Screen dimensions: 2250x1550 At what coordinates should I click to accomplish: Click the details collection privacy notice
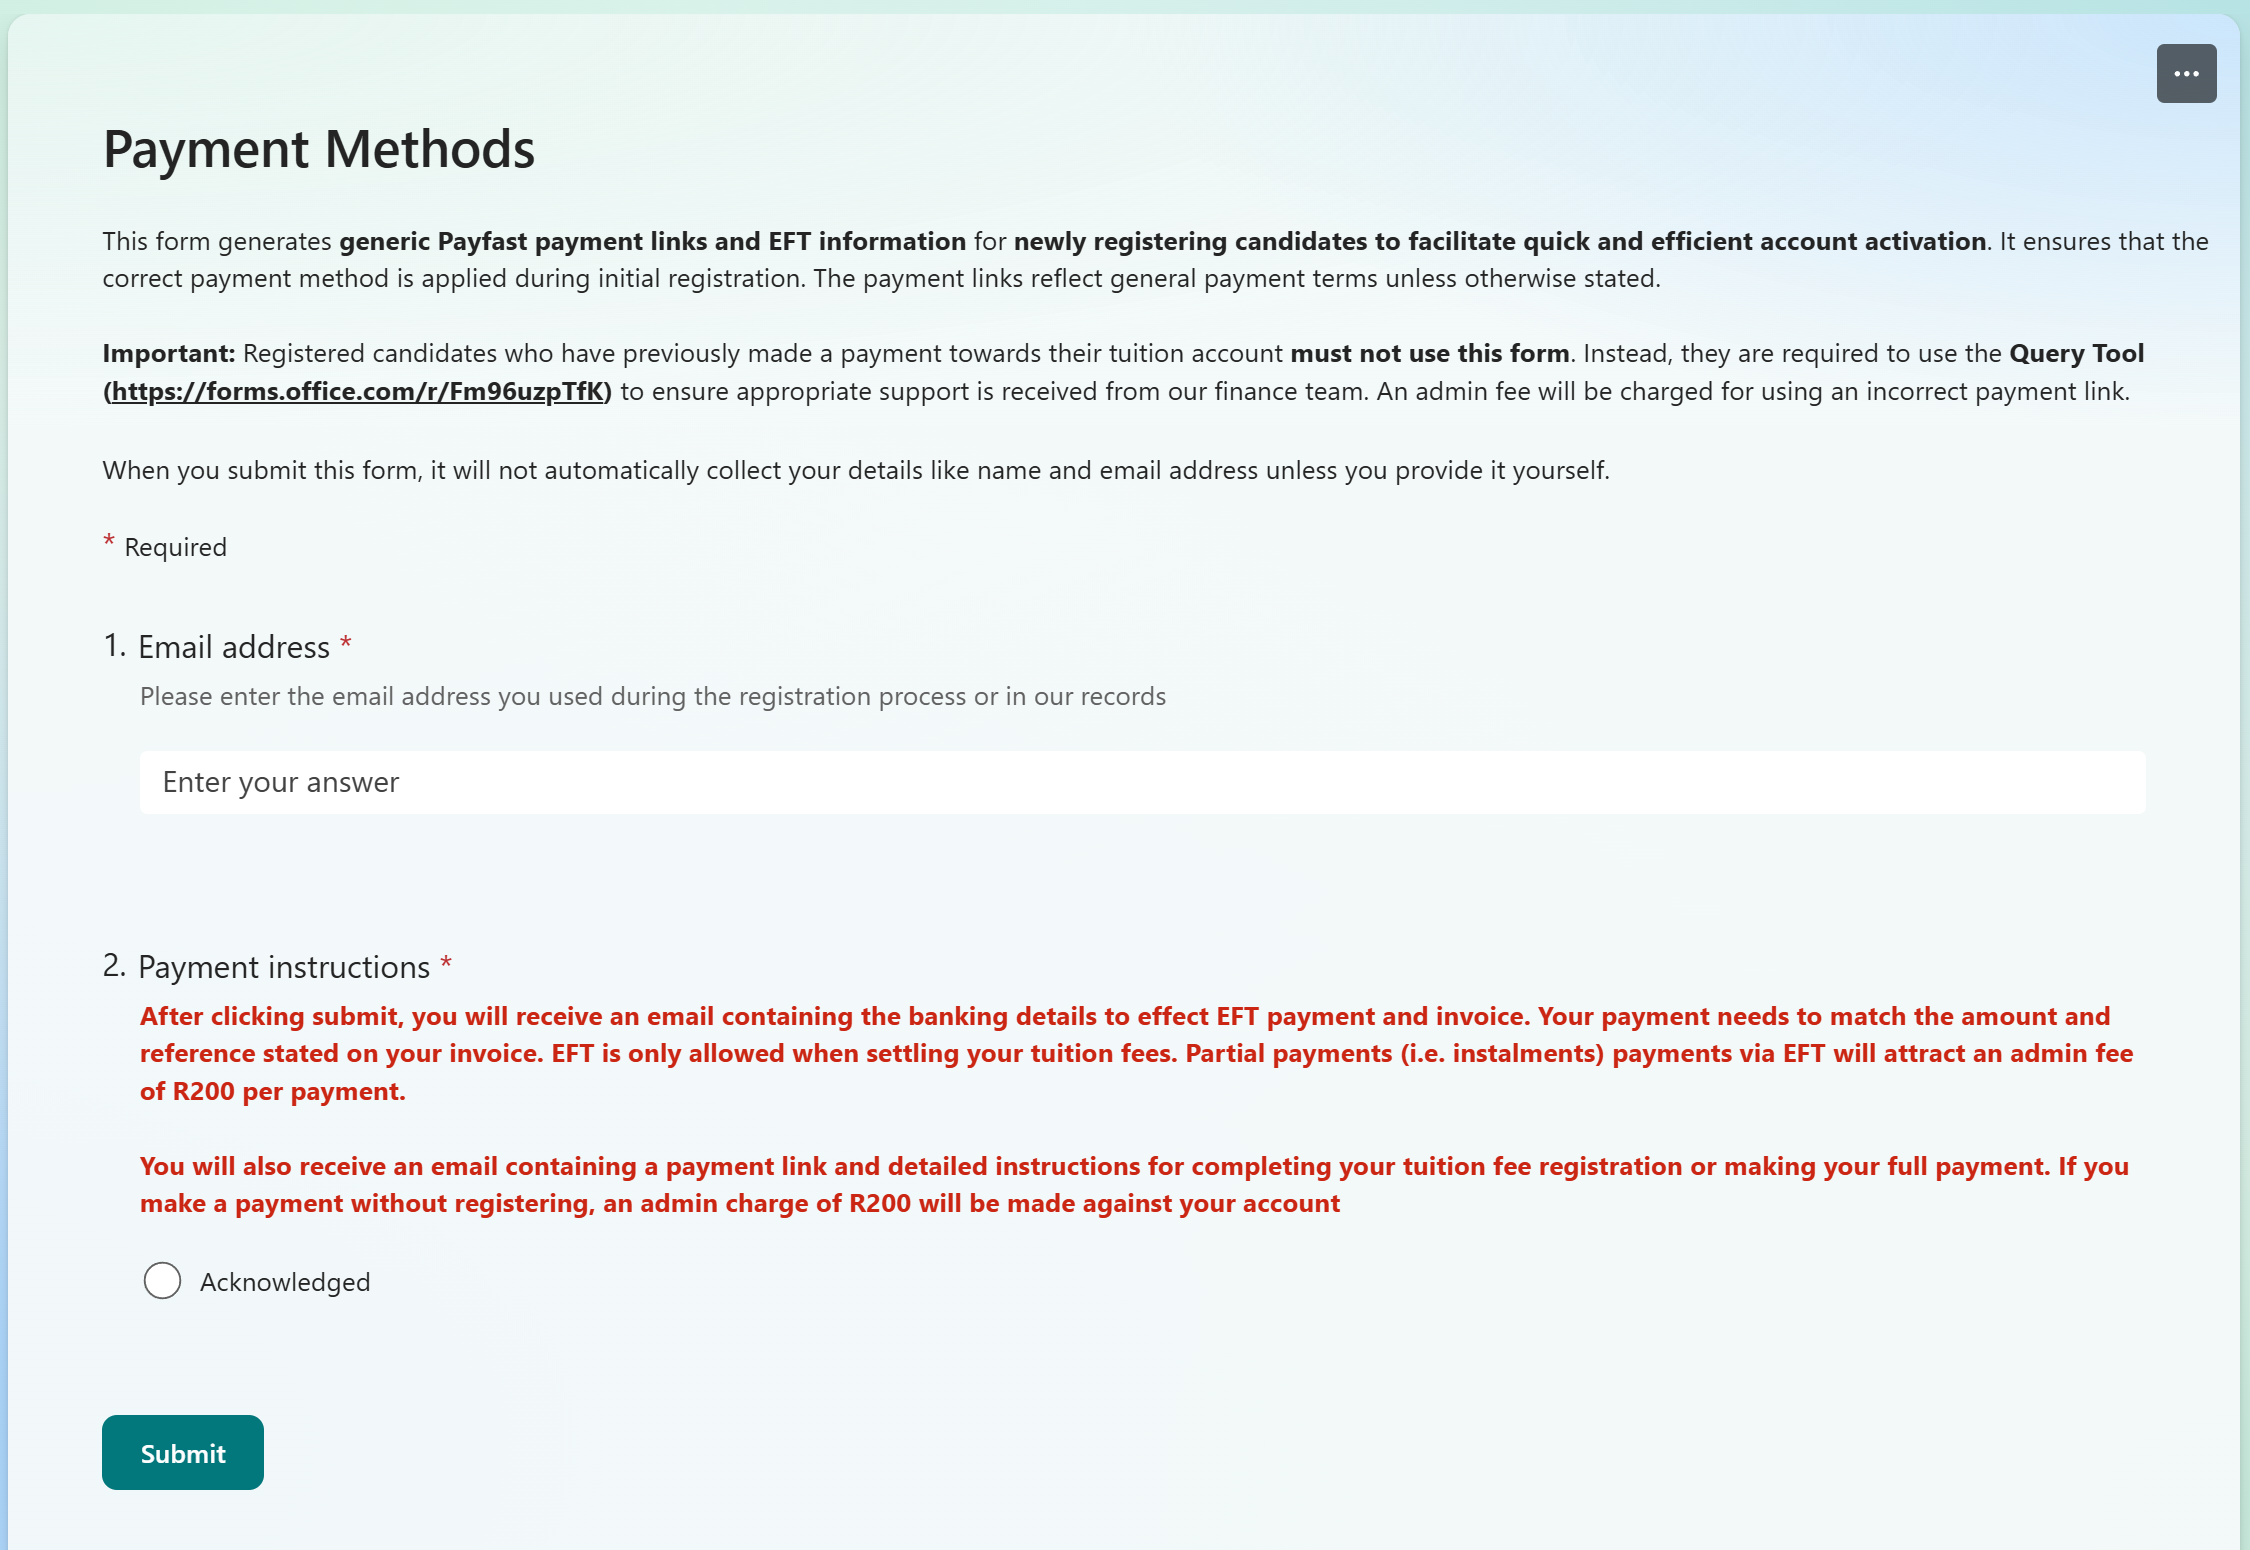click(x=856, y=470)
